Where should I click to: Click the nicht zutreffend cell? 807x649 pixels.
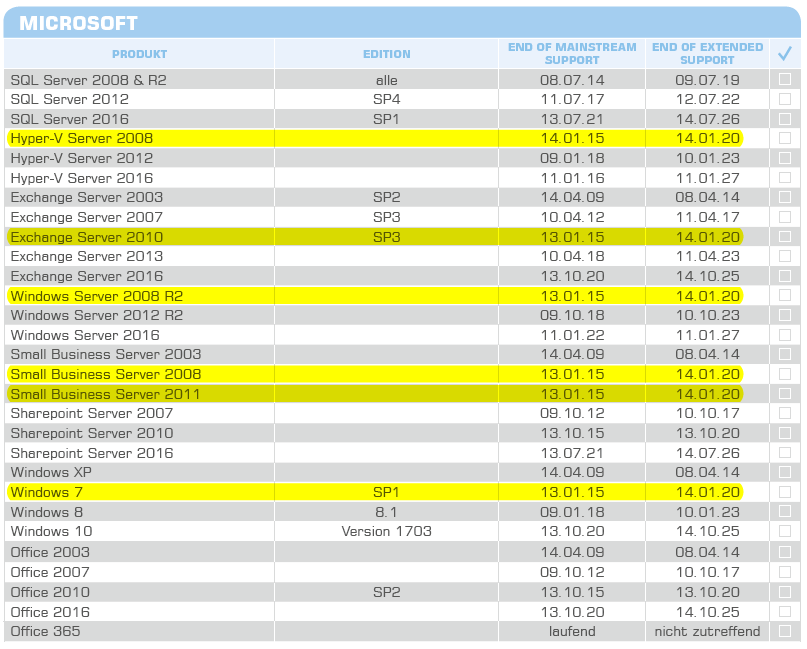[707, 632]
